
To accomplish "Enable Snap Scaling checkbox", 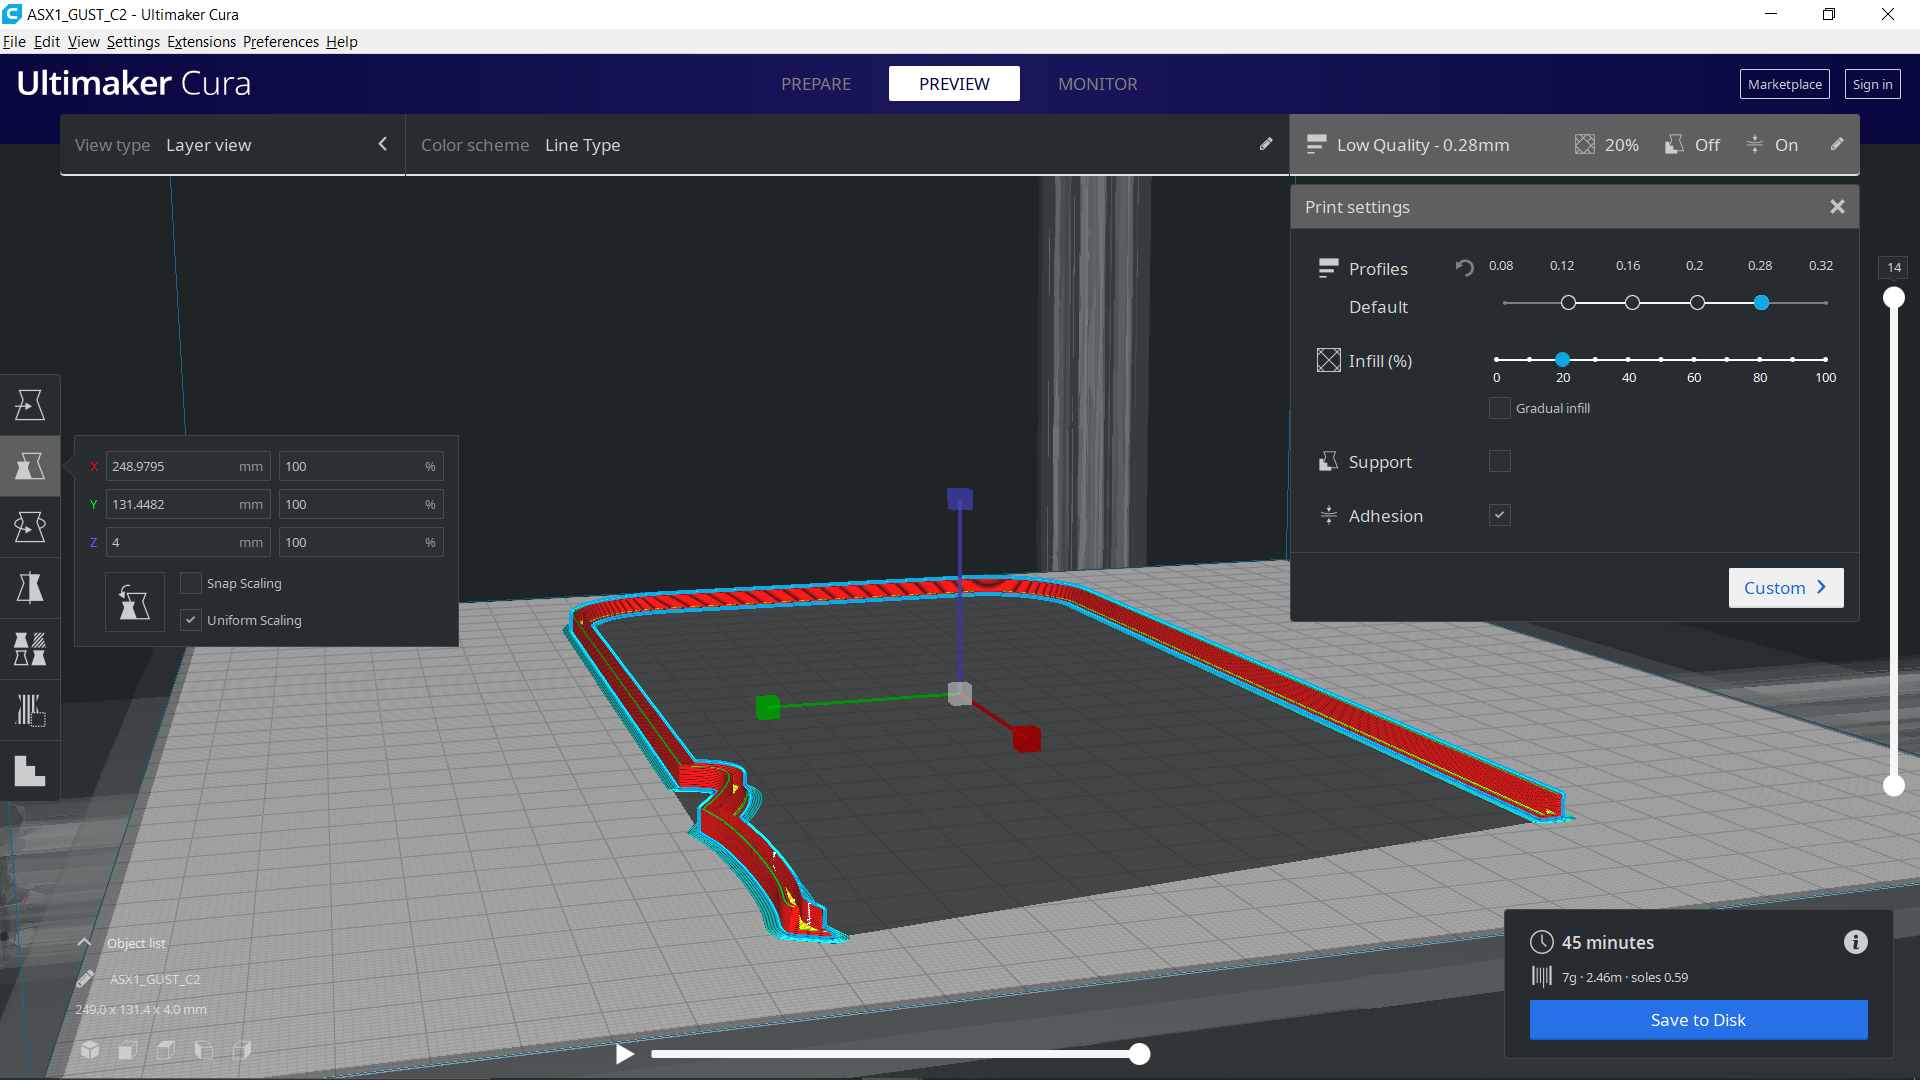I will click(190, 583).
